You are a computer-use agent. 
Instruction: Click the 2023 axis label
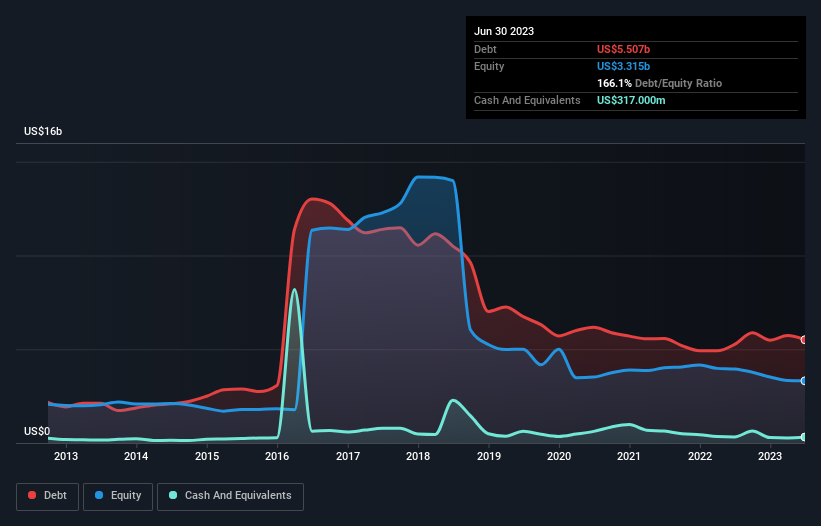(x=770, y=456)
